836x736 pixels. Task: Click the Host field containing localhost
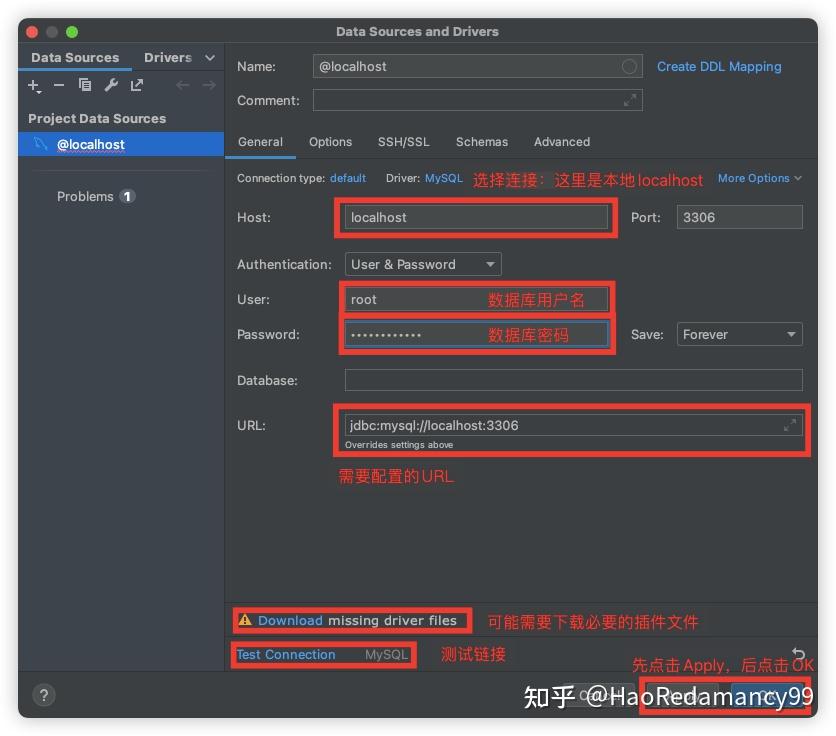click(476, 218)
